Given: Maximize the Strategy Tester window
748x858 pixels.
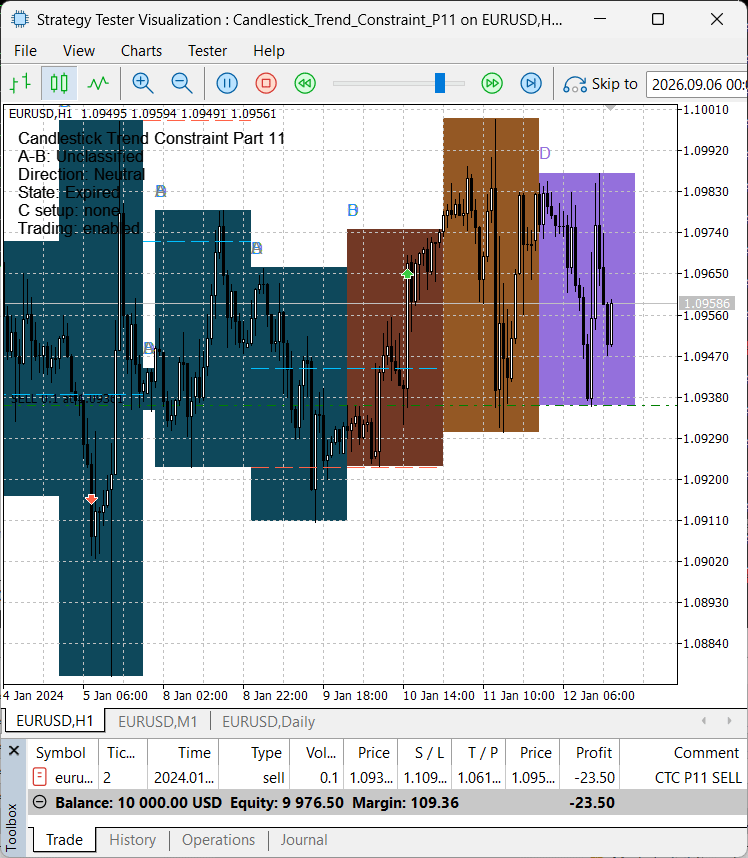Looking at the screenshot, I should click(658, 20).
